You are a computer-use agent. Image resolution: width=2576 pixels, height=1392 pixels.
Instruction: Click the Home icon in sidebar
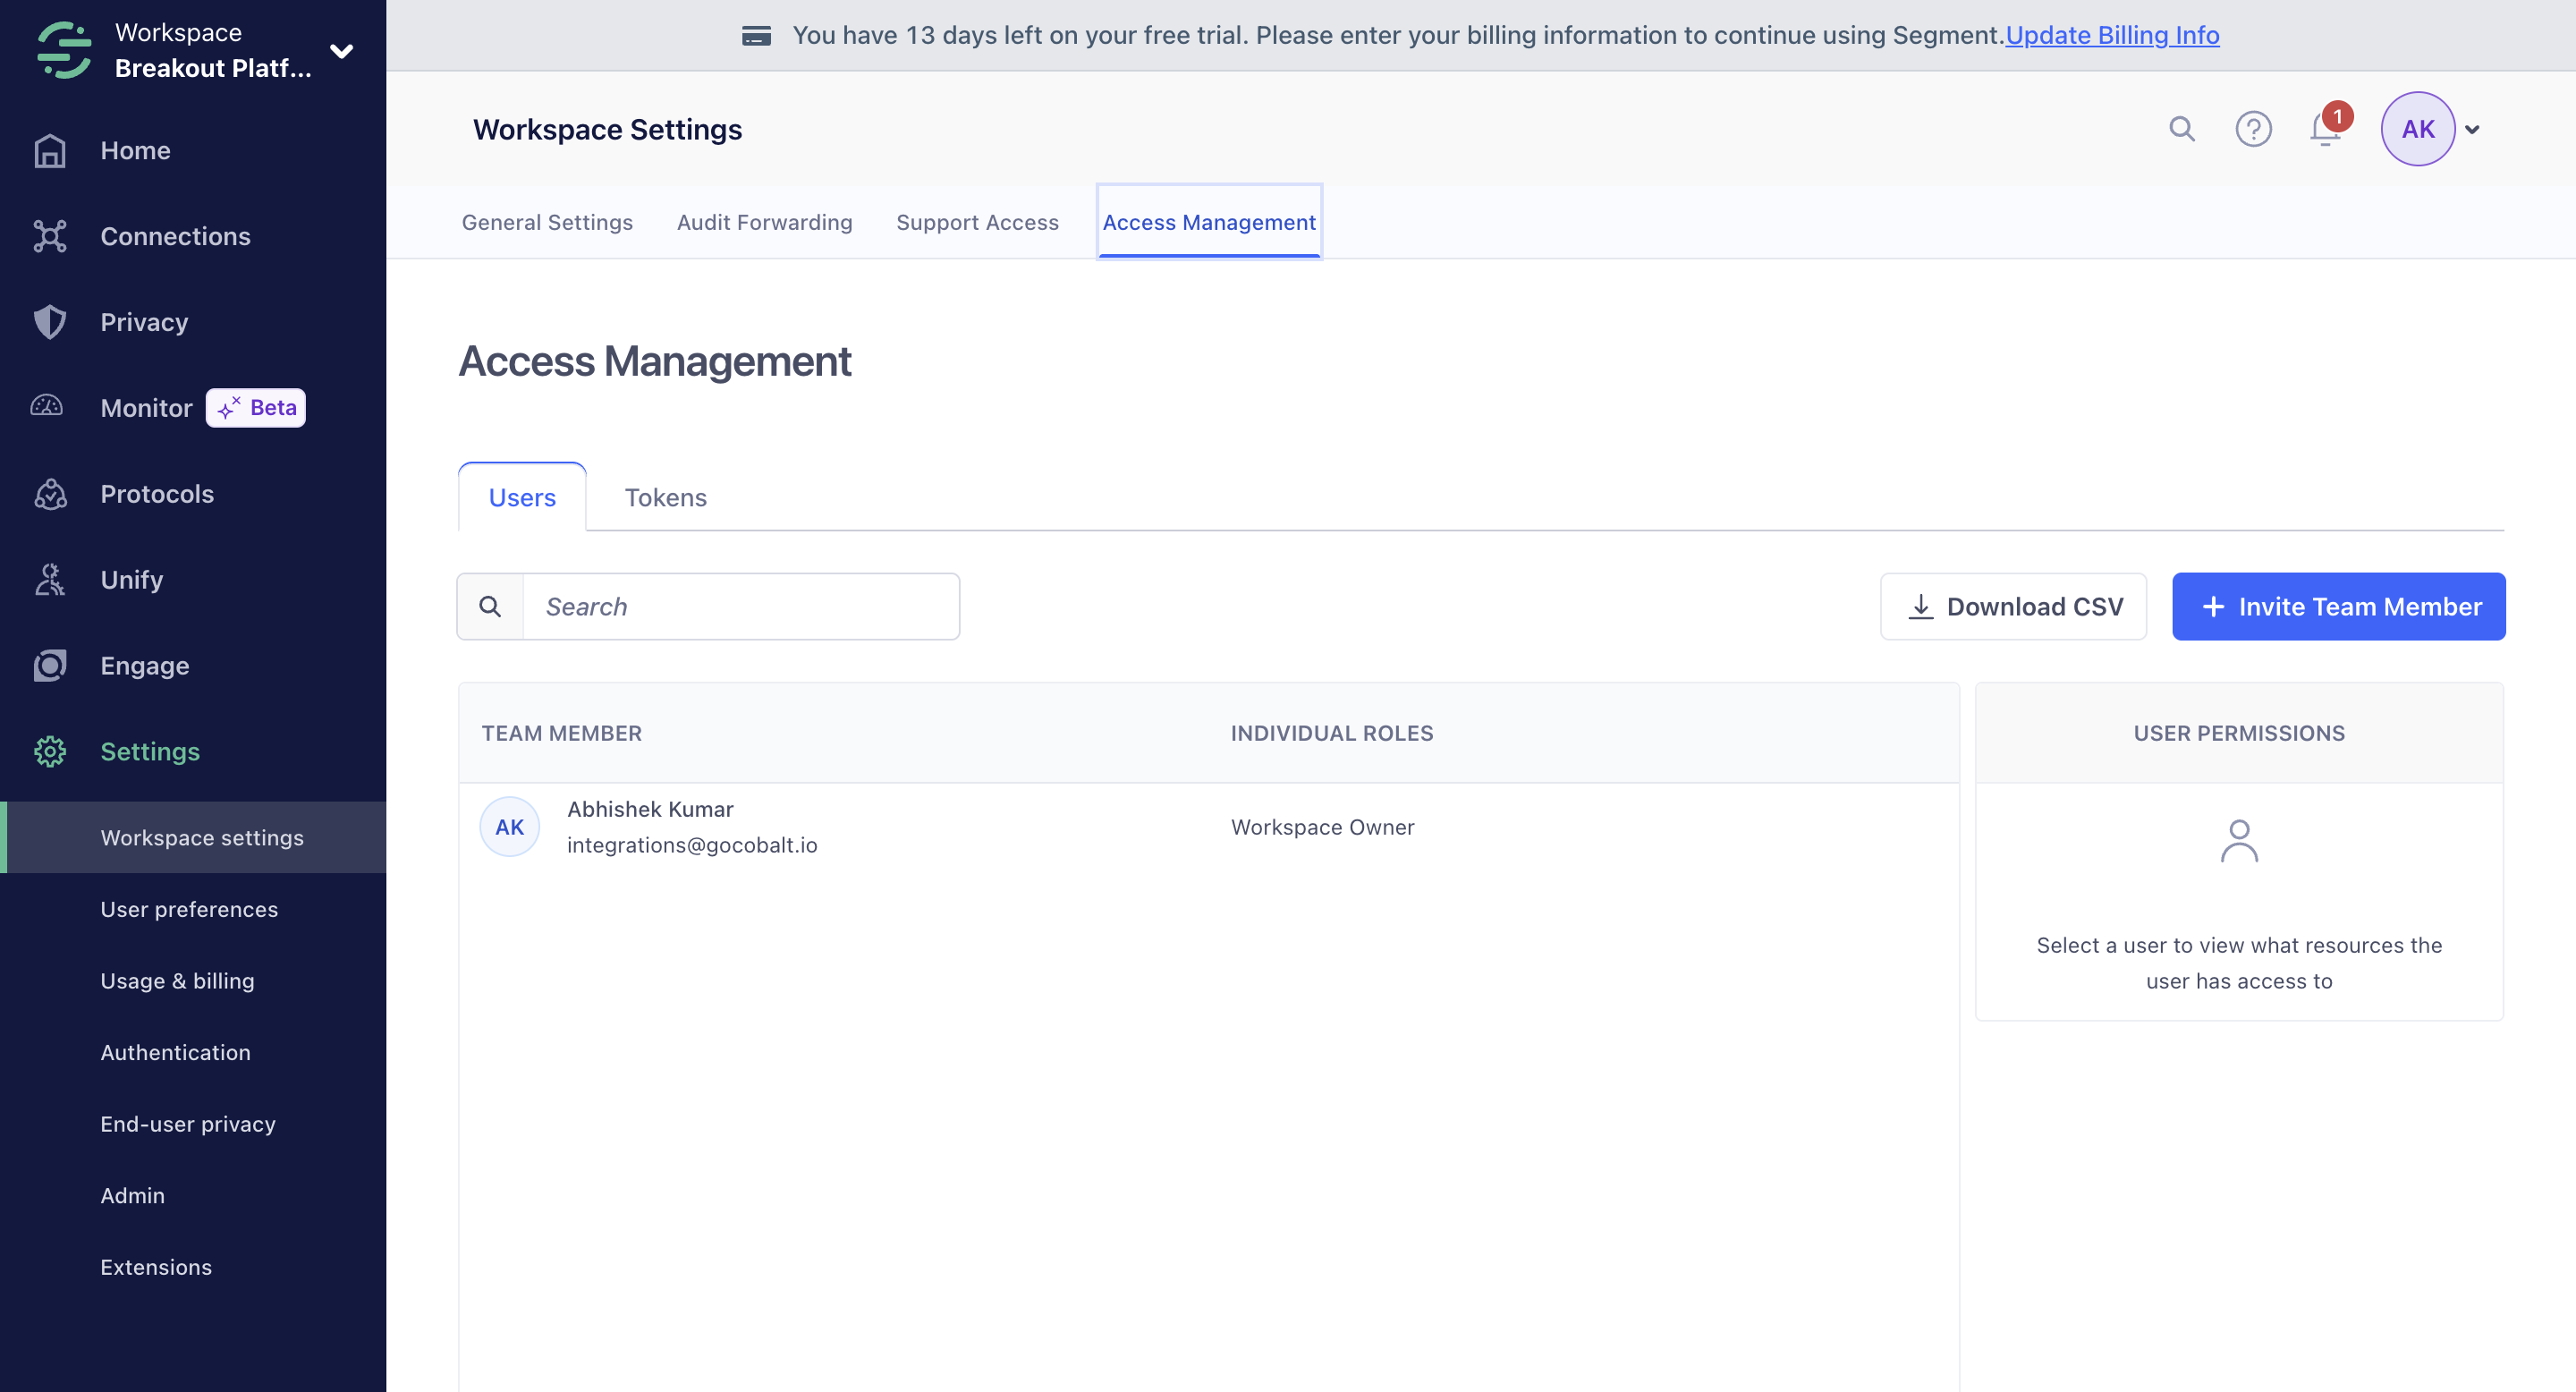click(49, 151)
